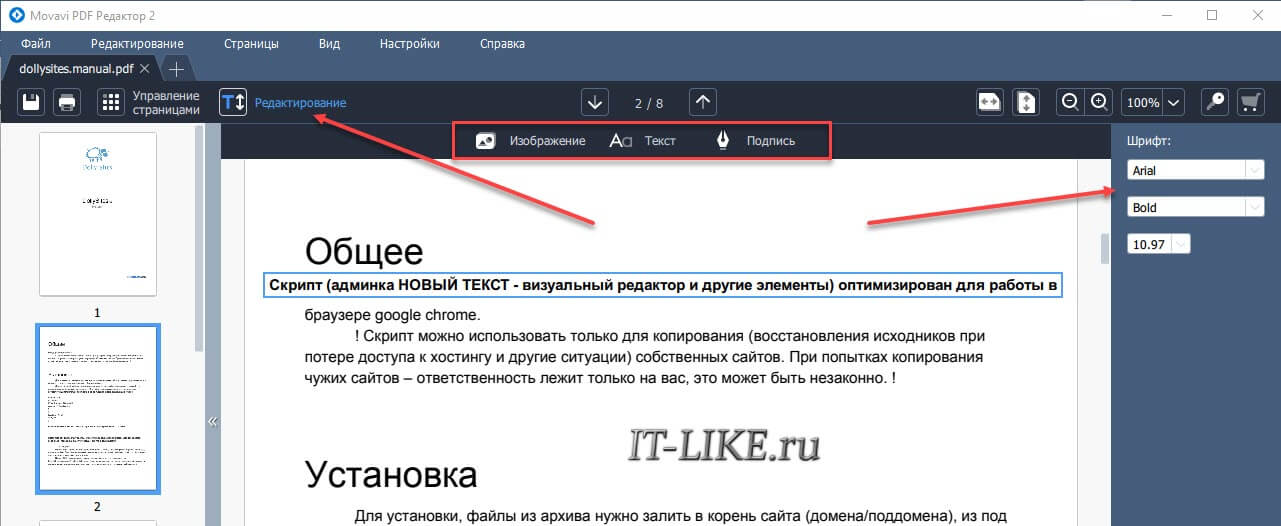
Task: Zoom in with the plus magnifier
Action: 1098,102
